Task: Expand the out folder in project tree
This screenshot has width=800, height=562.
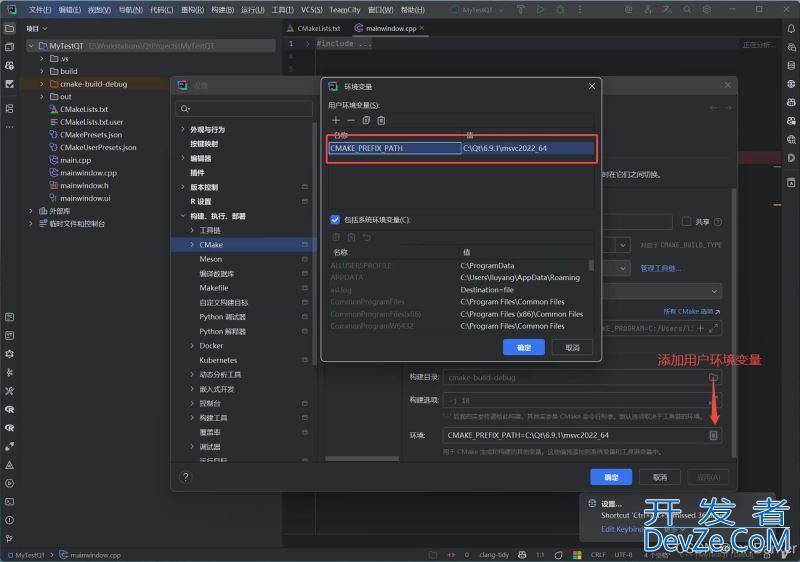Action: pos(42,96)
